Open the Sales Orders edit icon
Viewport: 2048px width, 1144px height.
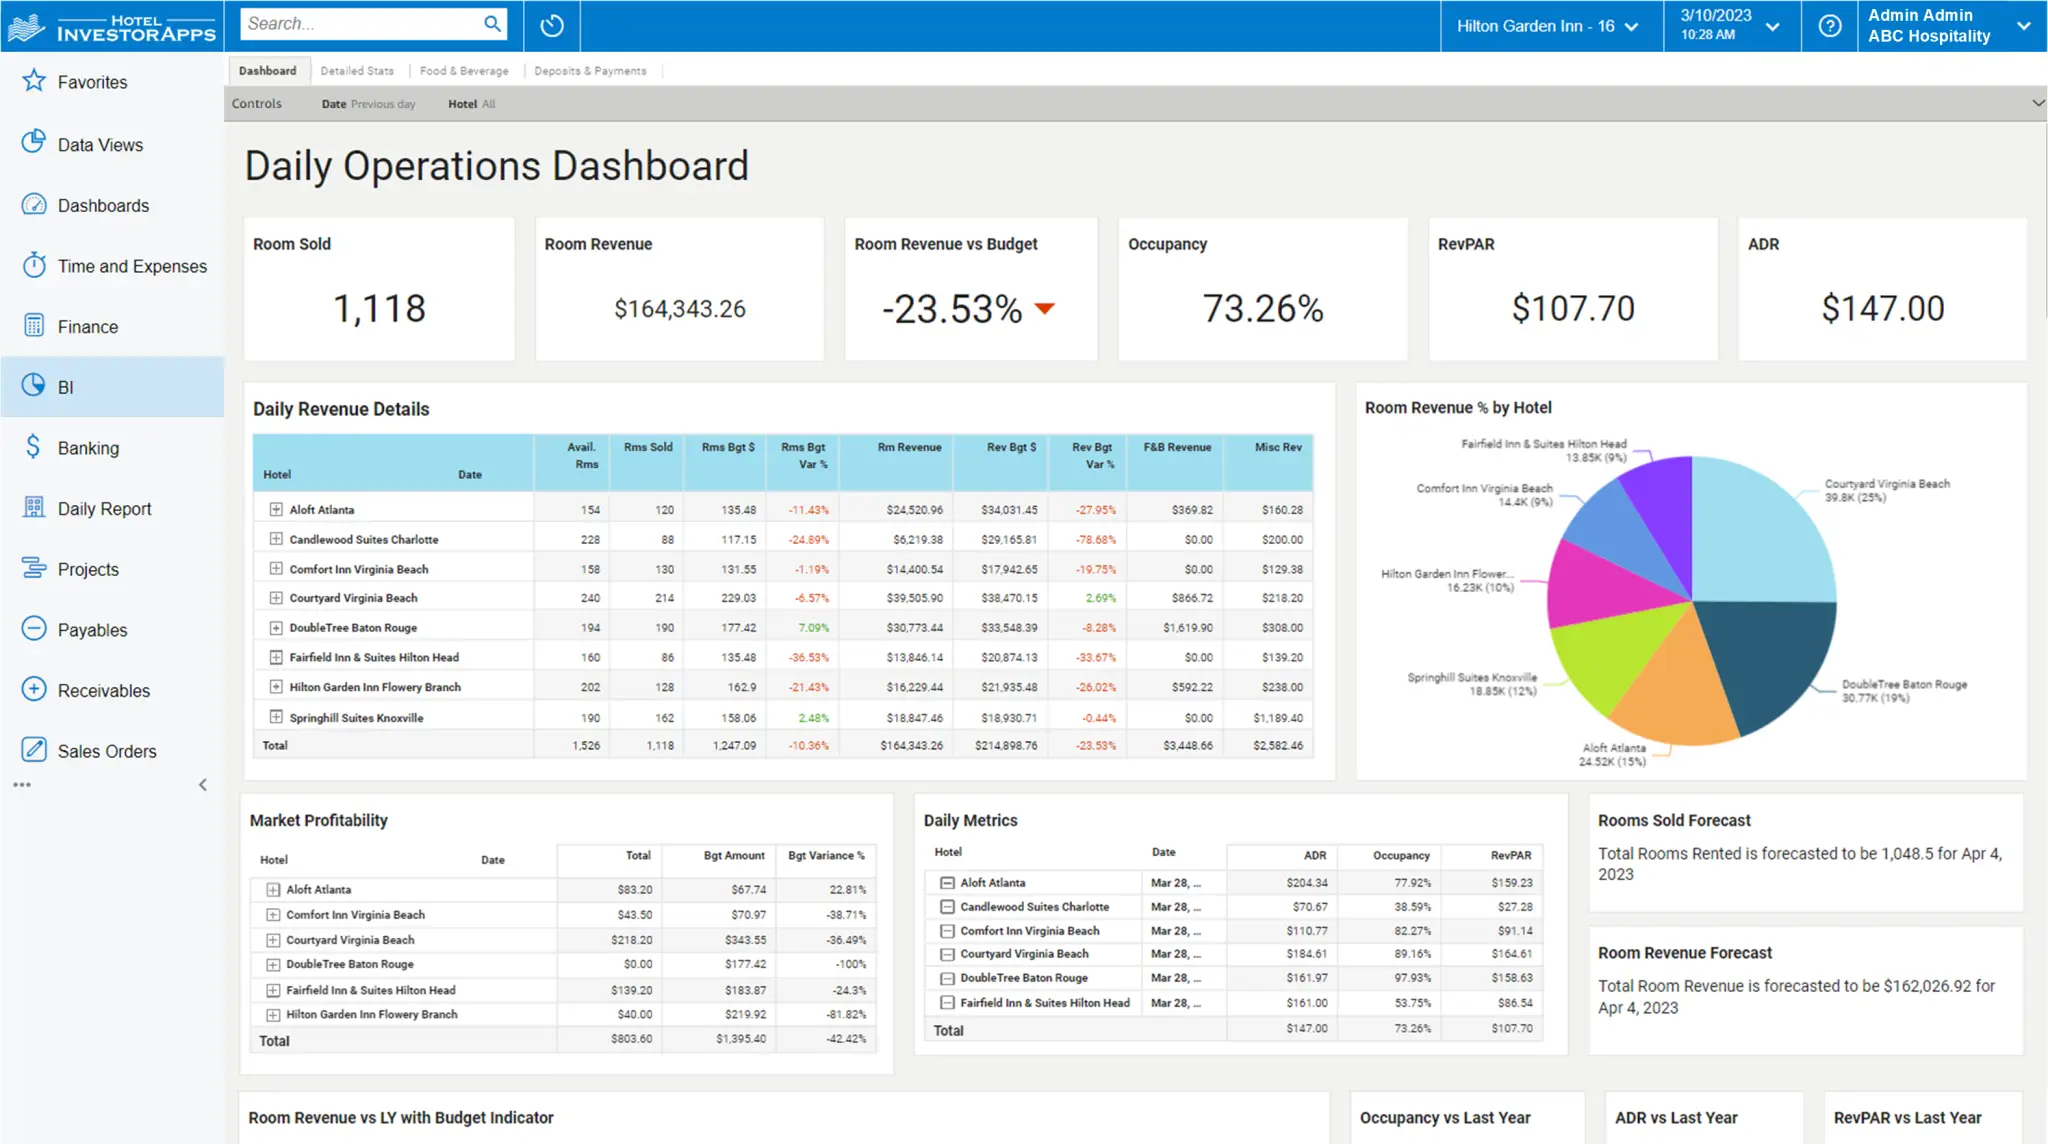tap(34, 750)
